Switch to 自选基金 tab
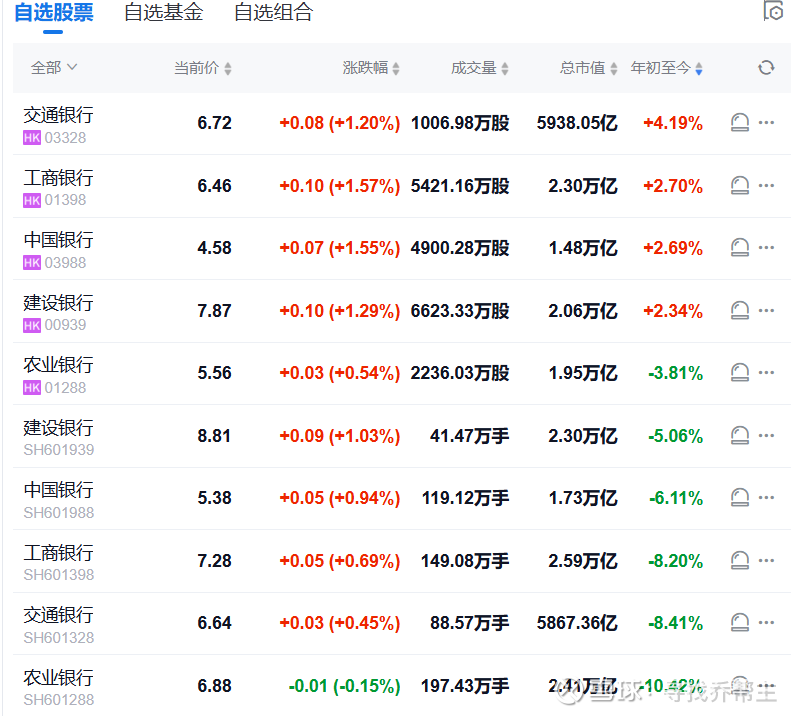 pyautogui.click(x=164, y=13)
